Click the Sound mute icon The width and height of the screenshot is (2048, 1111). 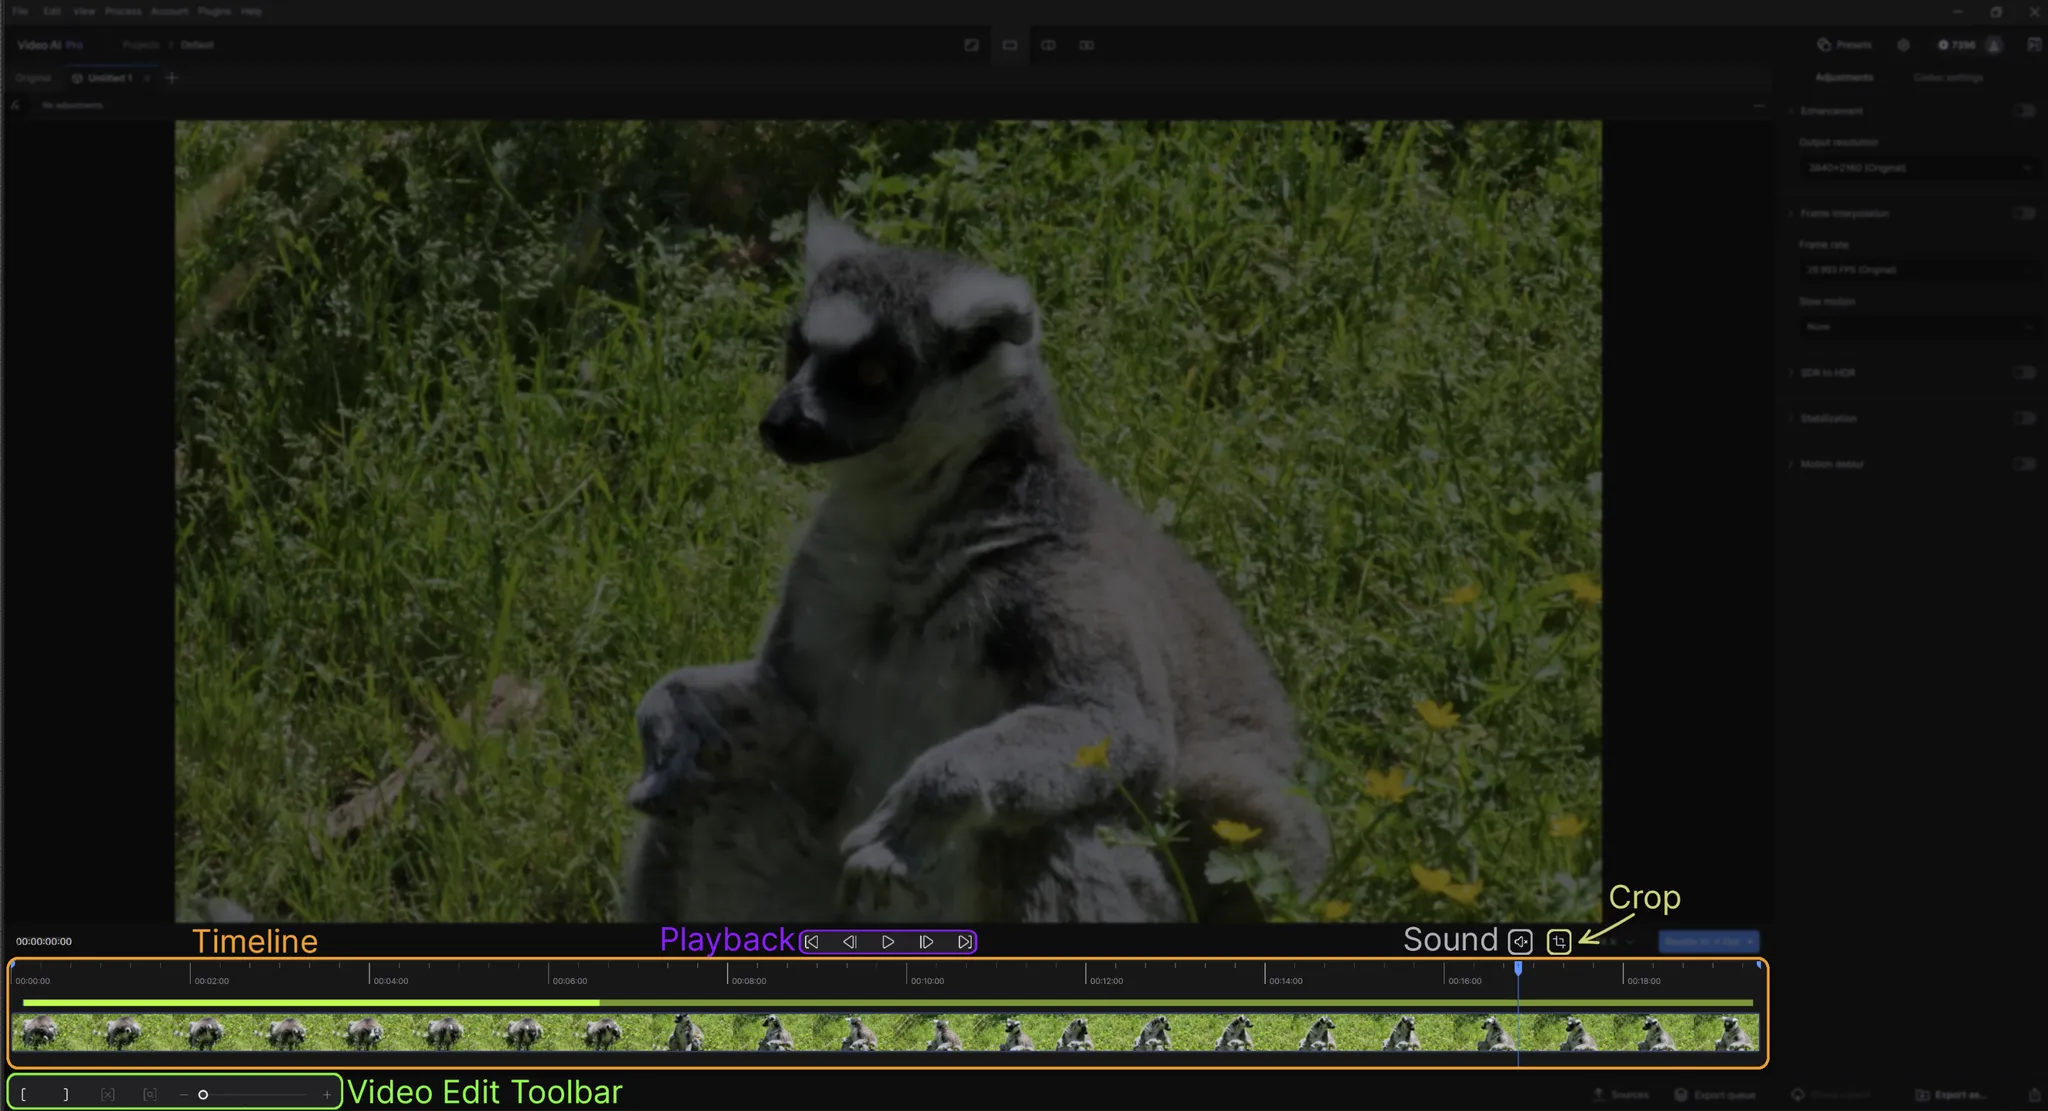pyautogui.click(x=1520, y=942)
